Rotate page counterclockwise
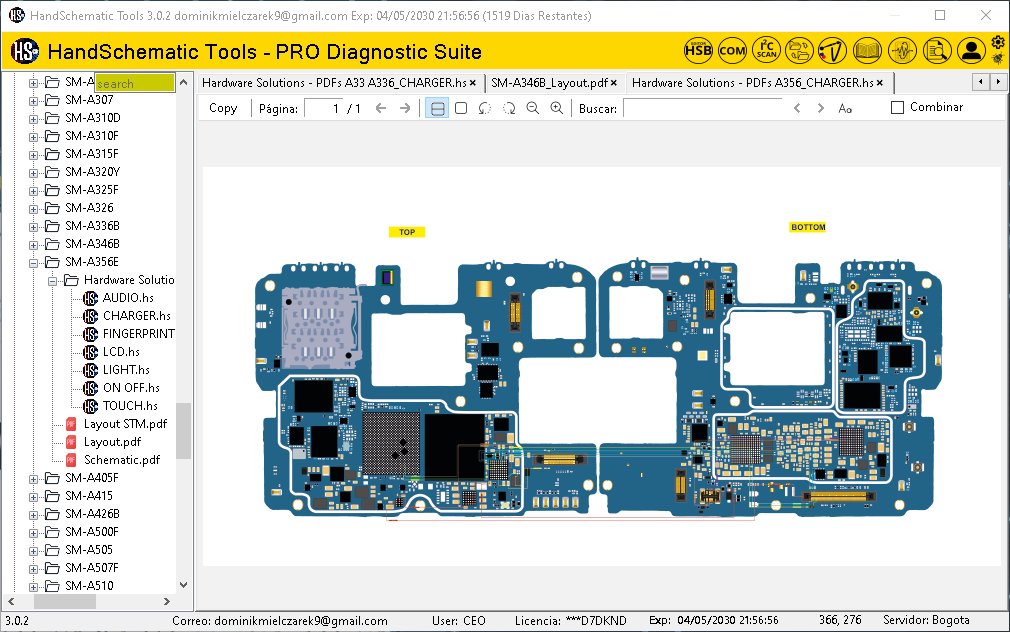Viewport: 1010px width, 632px height. (484, 108)
